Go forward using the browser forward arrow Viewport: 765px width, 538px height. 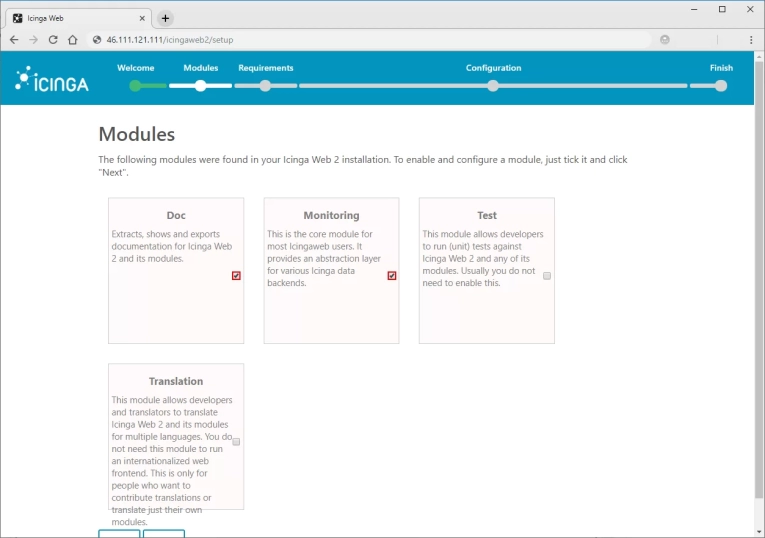click(33, 40)
